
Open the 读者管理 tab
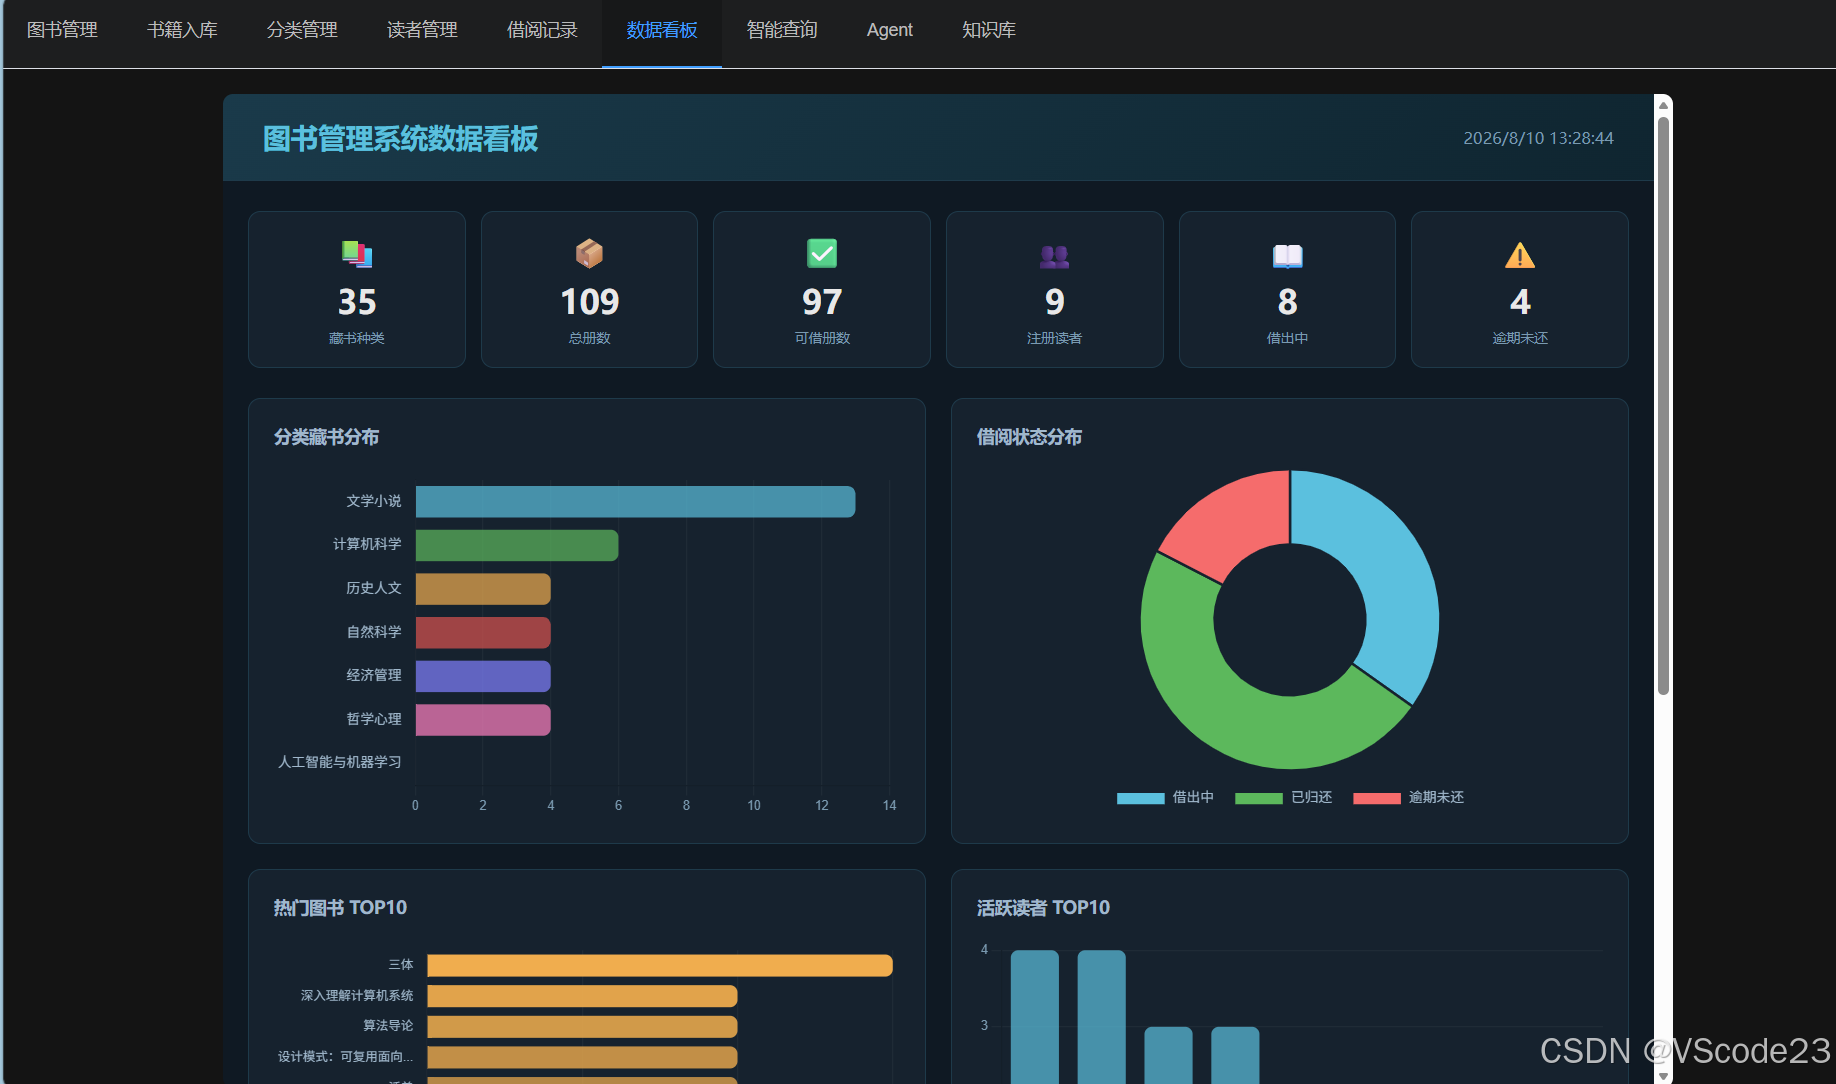click(422, 30)
